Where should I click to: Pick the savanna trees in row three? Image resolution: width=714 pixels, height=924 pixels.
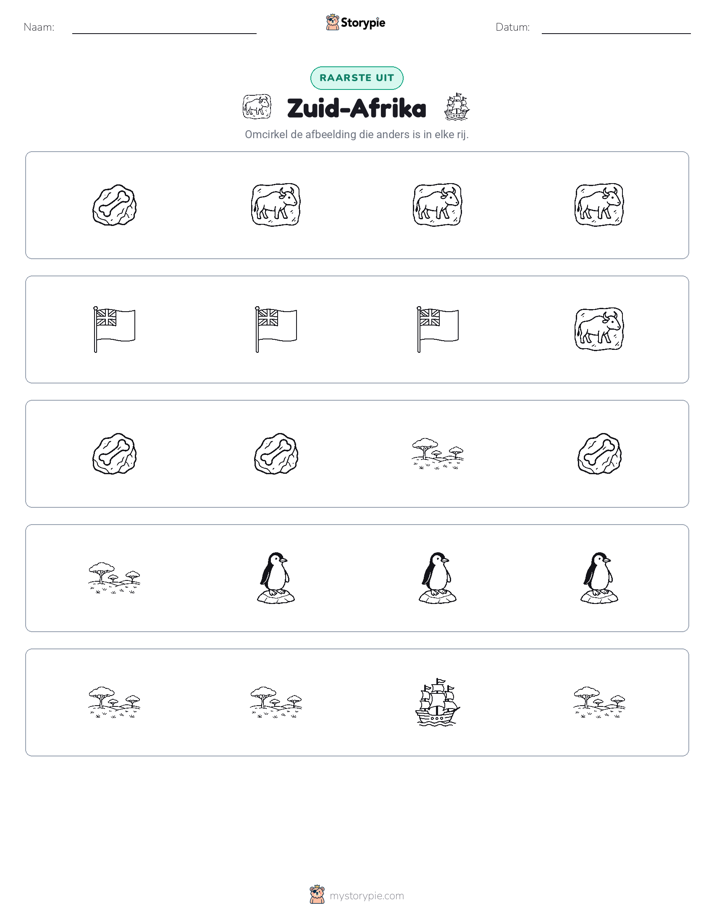click(x=437, y=453)
